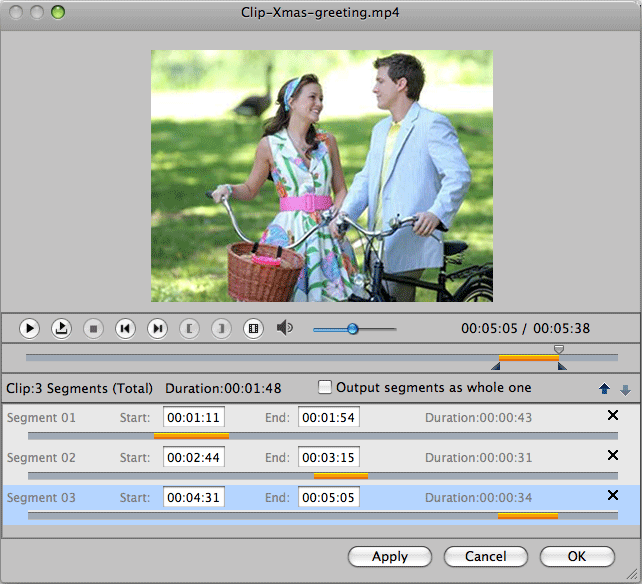Screen dimensions: 642x584
Task: Jump to previous frame button
Action: pos(125,328)
